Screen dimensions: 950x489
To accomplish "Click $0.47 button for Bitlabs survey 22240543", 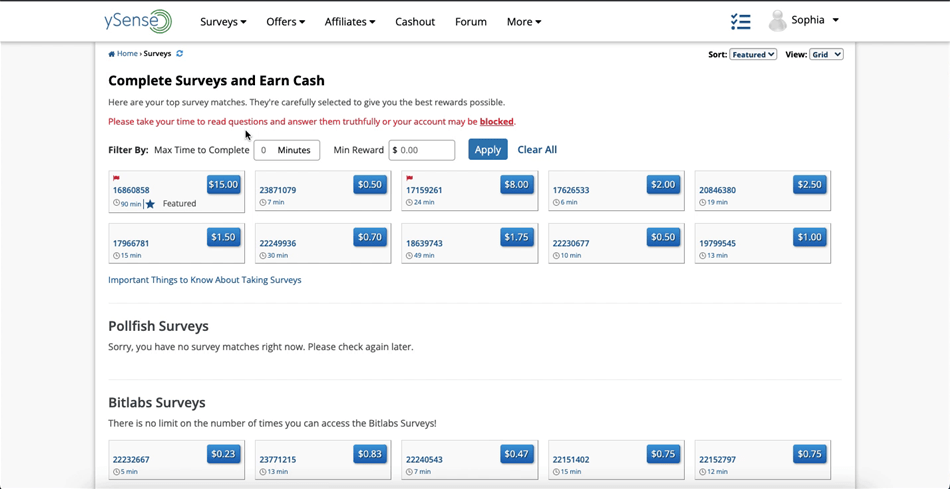I will click(516, 454).
